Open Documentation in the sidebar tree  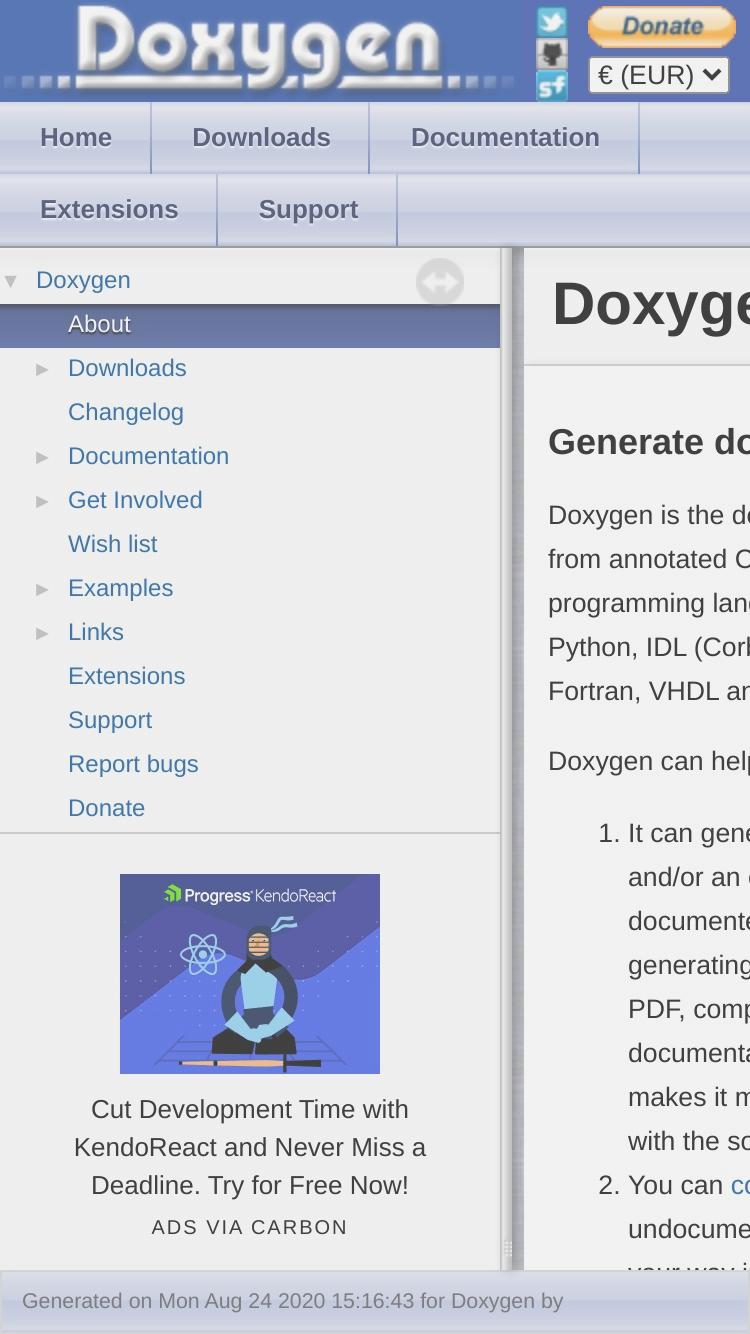click(148, 456)
